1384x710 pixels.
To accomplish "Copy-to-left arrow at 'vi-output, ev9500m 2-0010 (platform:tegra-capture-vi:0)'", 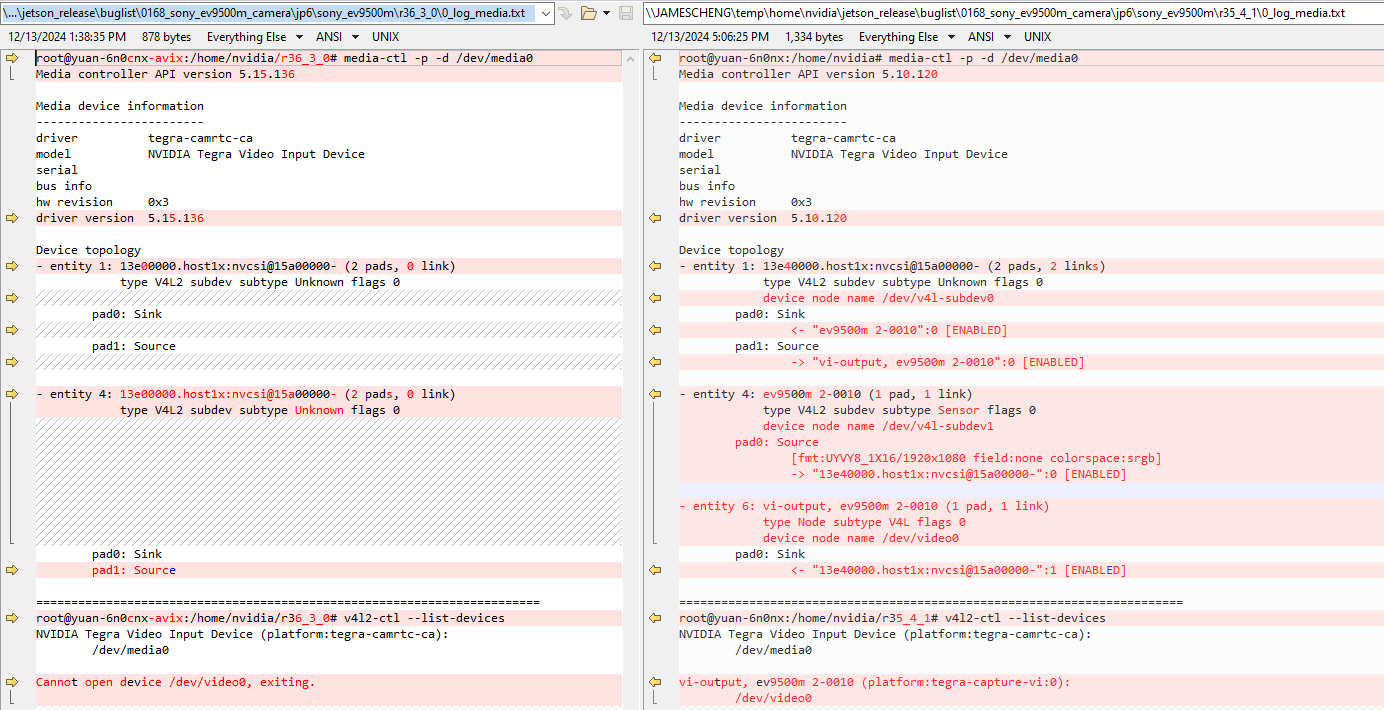I will pyautogui.click(x=655, y=682).
